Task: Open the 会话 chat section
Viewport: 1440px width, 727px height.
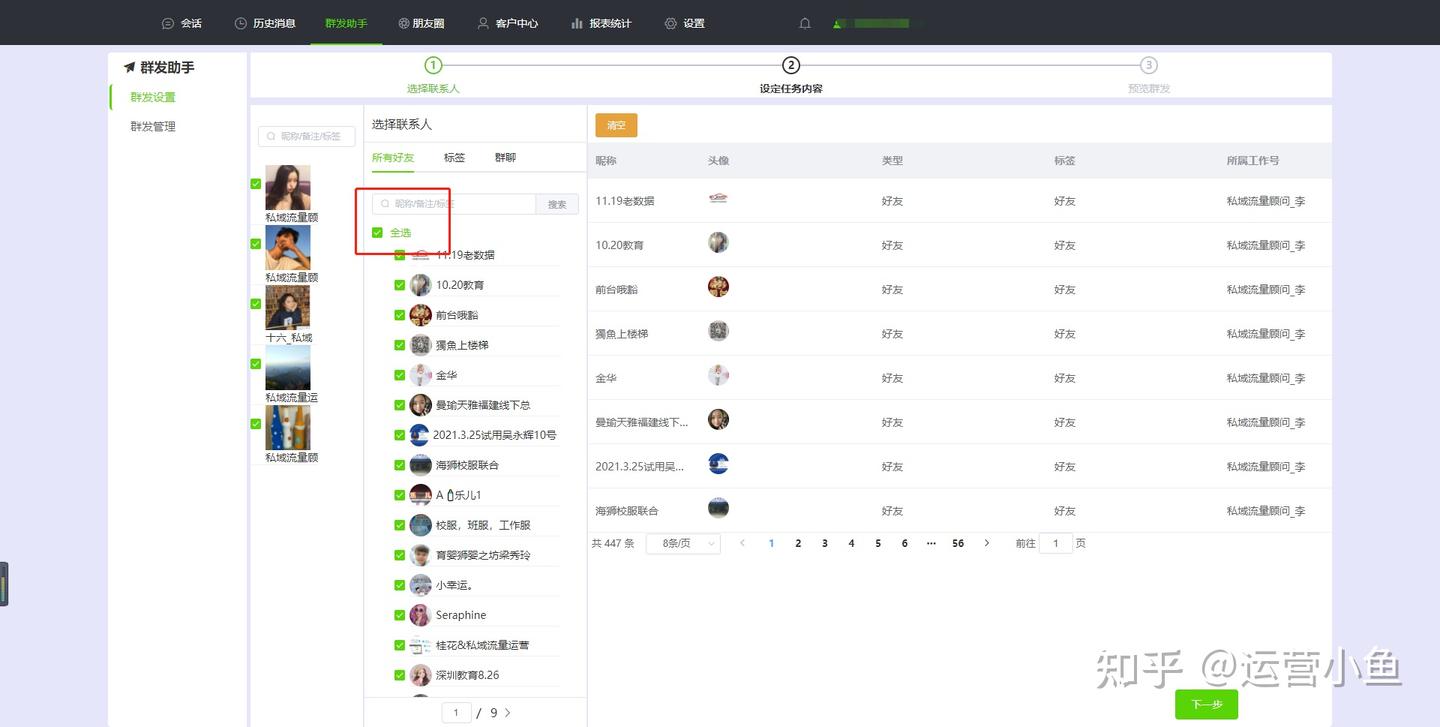Action: point(181,22)
